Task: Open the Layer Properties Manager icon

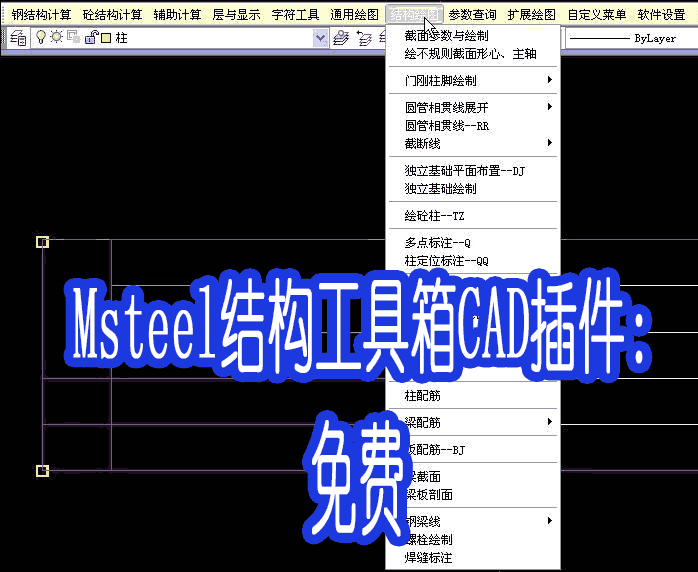Action: (x=18, y=38)
